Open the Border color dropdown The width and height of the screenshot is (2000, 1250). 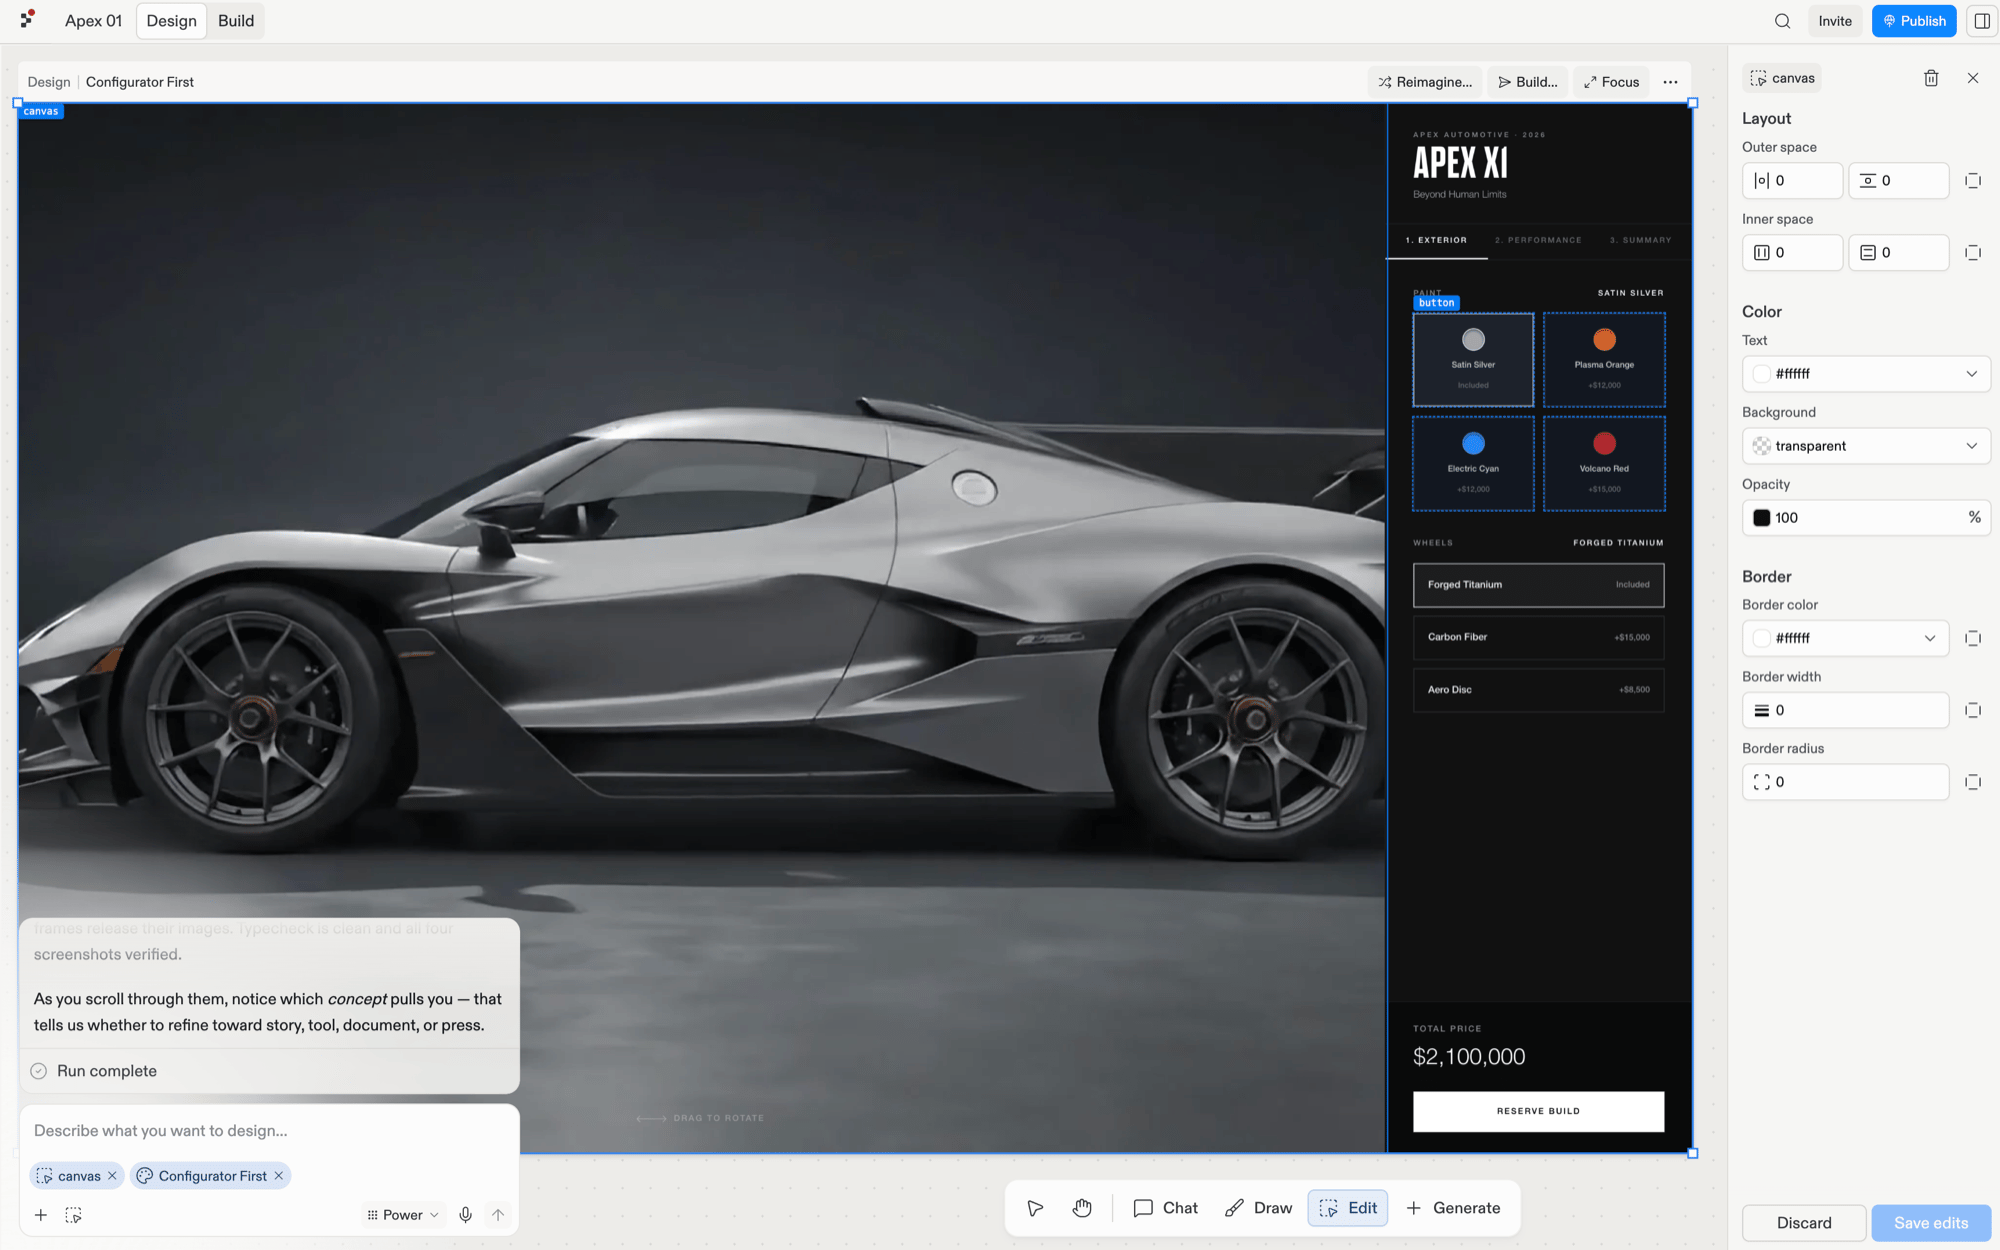pos(1845,638)
